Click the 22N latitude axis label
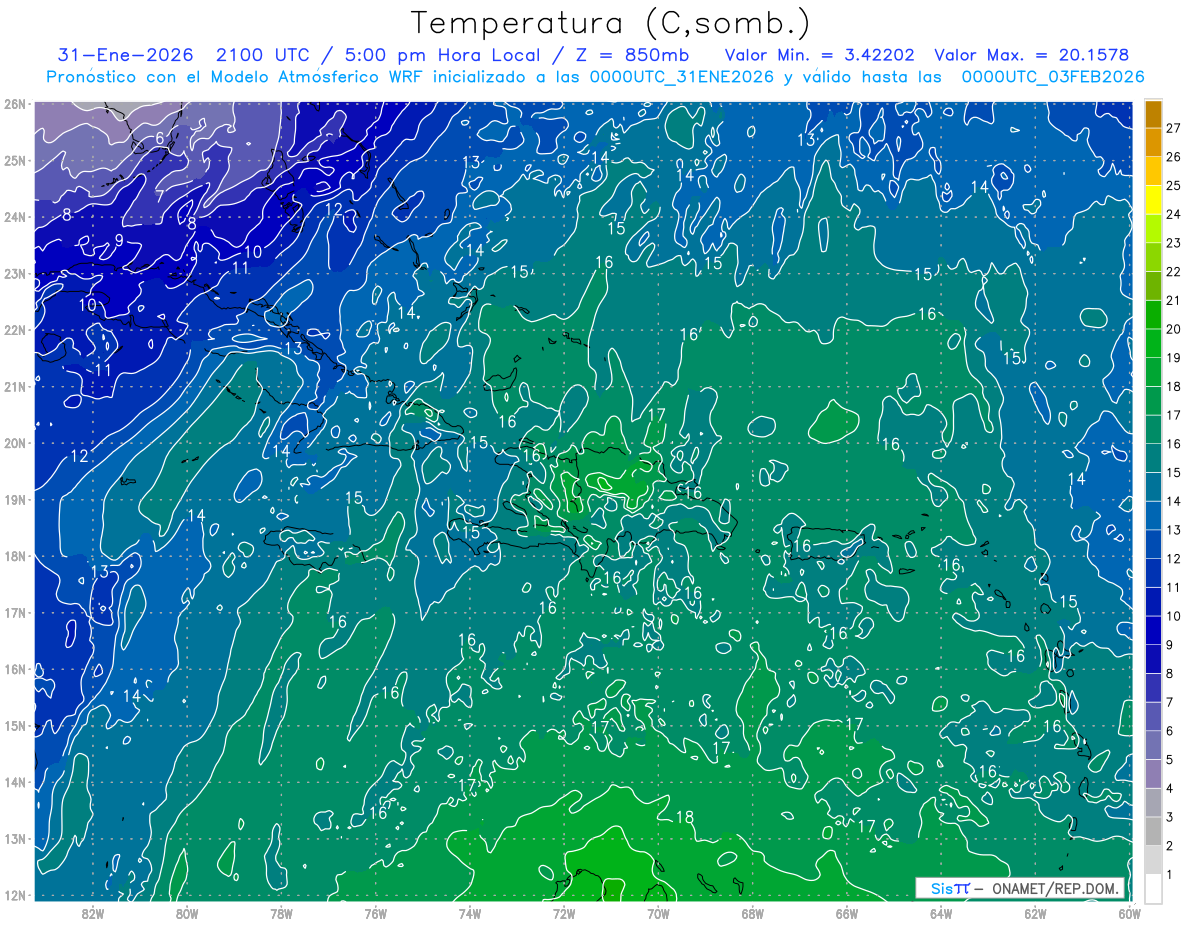This screenshot has height=927, width=1200. point(14,330)
